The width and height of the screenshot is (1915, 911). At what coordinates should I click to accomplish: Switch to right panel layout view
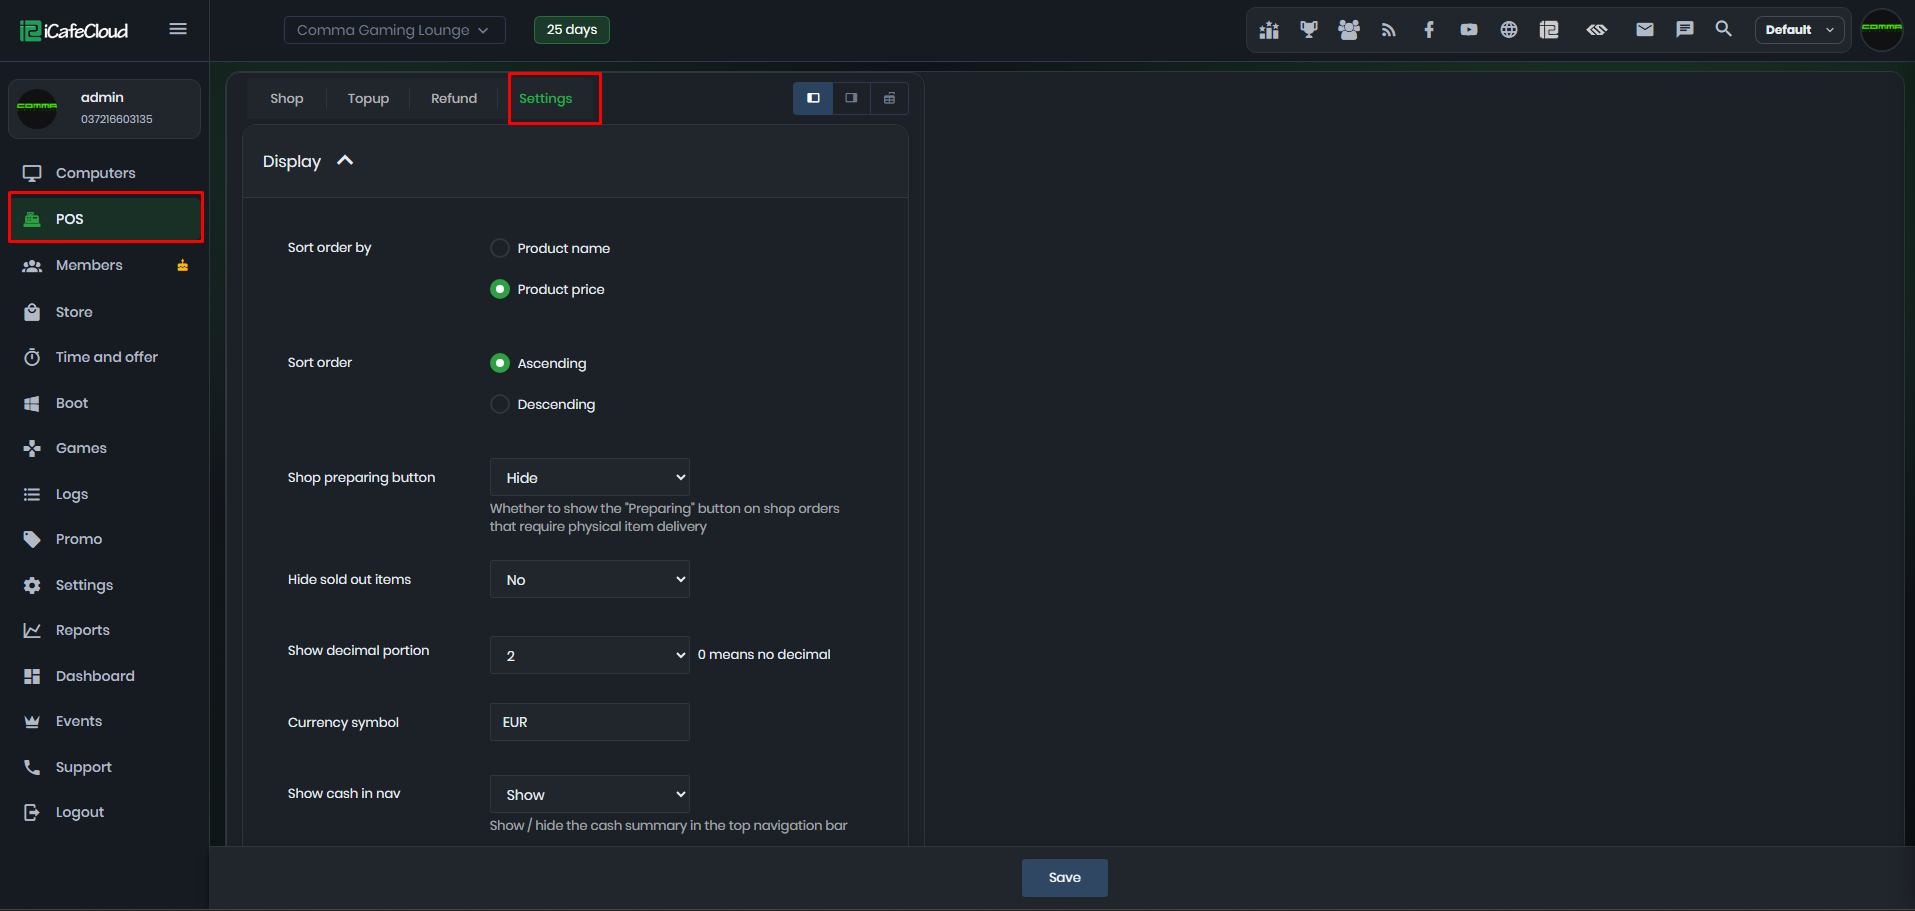[851, 98]
